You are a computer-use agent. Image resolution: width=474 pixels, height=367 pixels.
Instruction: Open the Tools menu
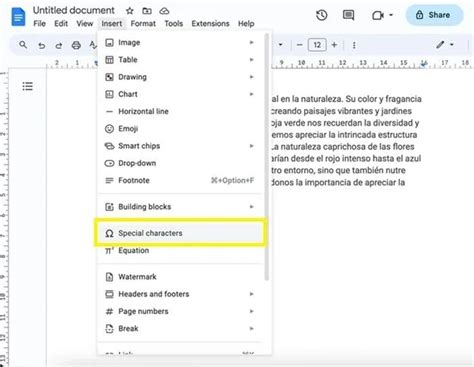[174, 24]
